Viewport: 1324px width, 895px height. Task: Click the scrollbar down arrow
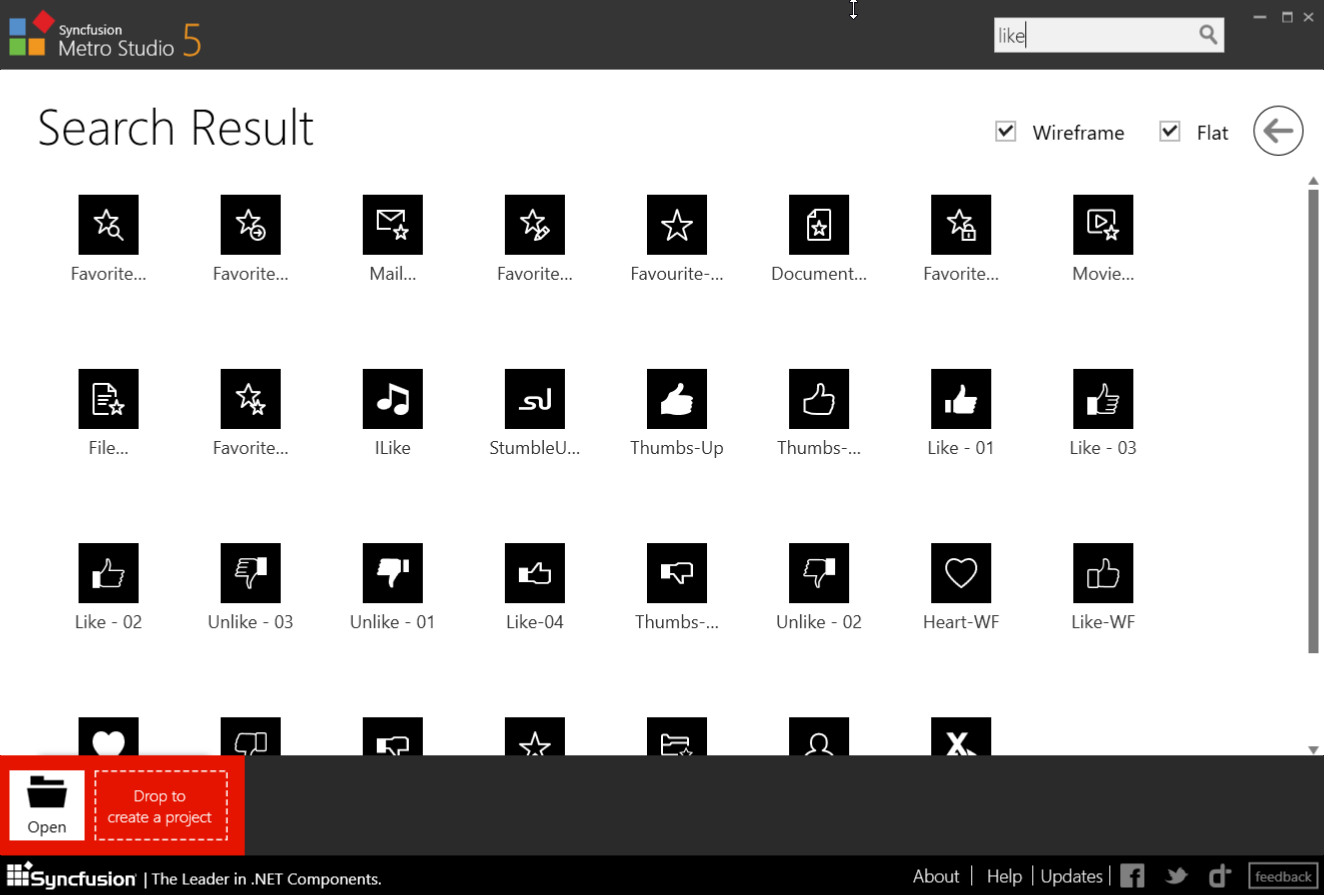(1313, 749)
